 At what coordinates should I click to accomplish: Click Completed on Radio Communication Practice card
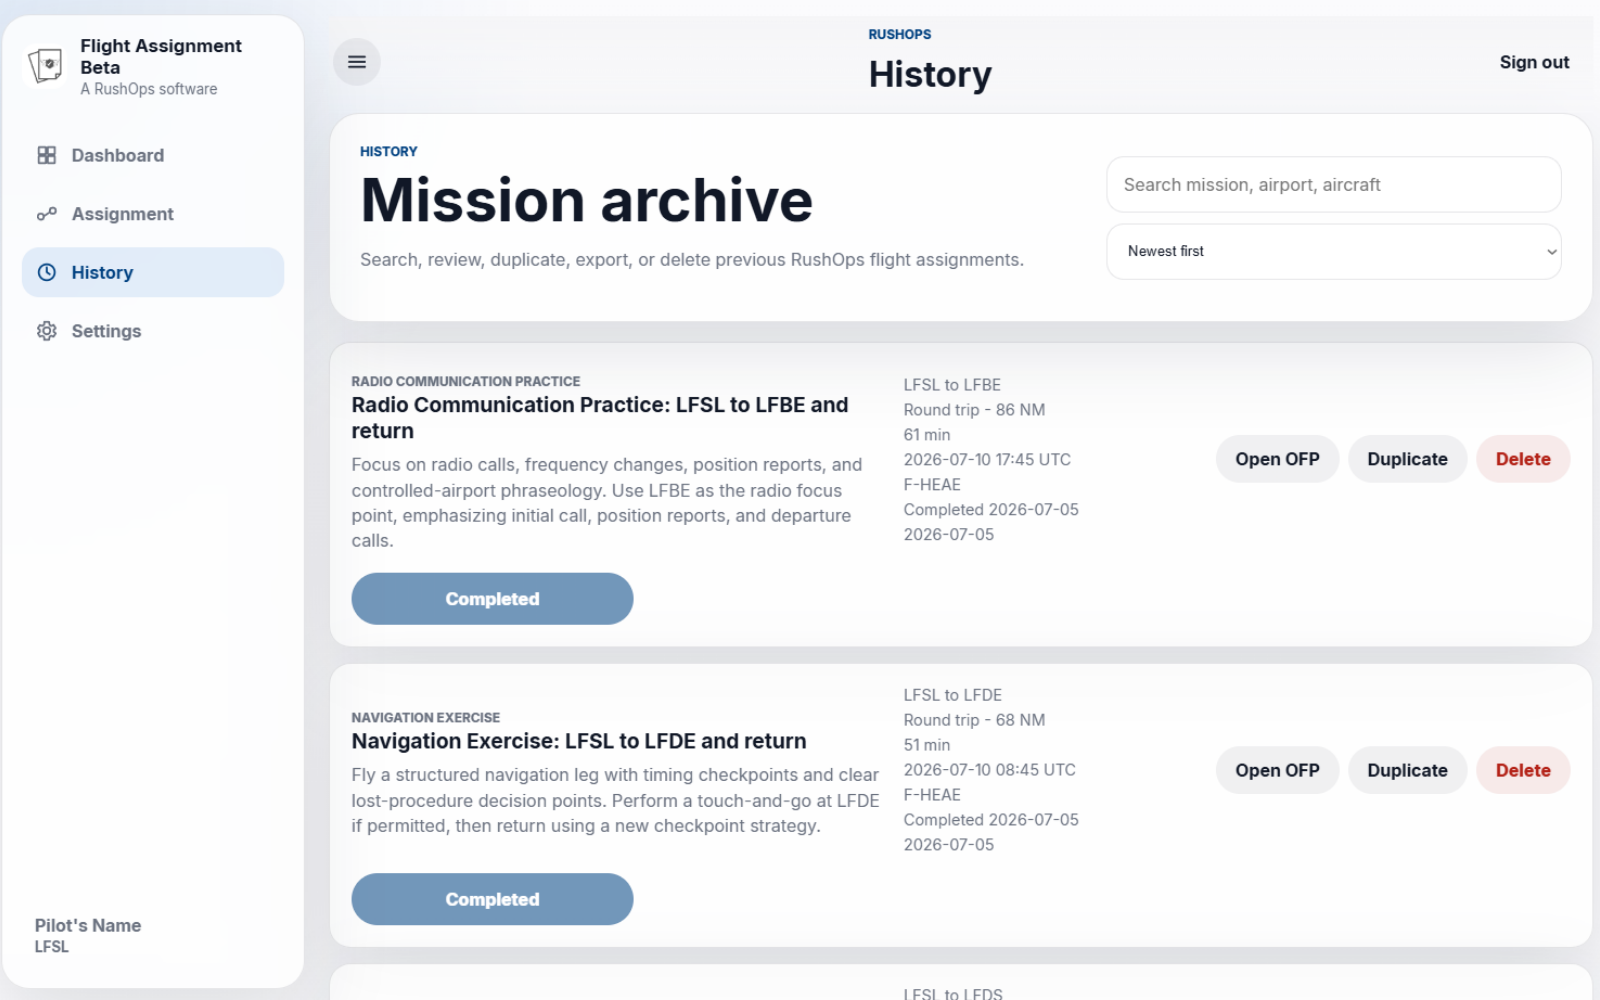click(492, 599)
